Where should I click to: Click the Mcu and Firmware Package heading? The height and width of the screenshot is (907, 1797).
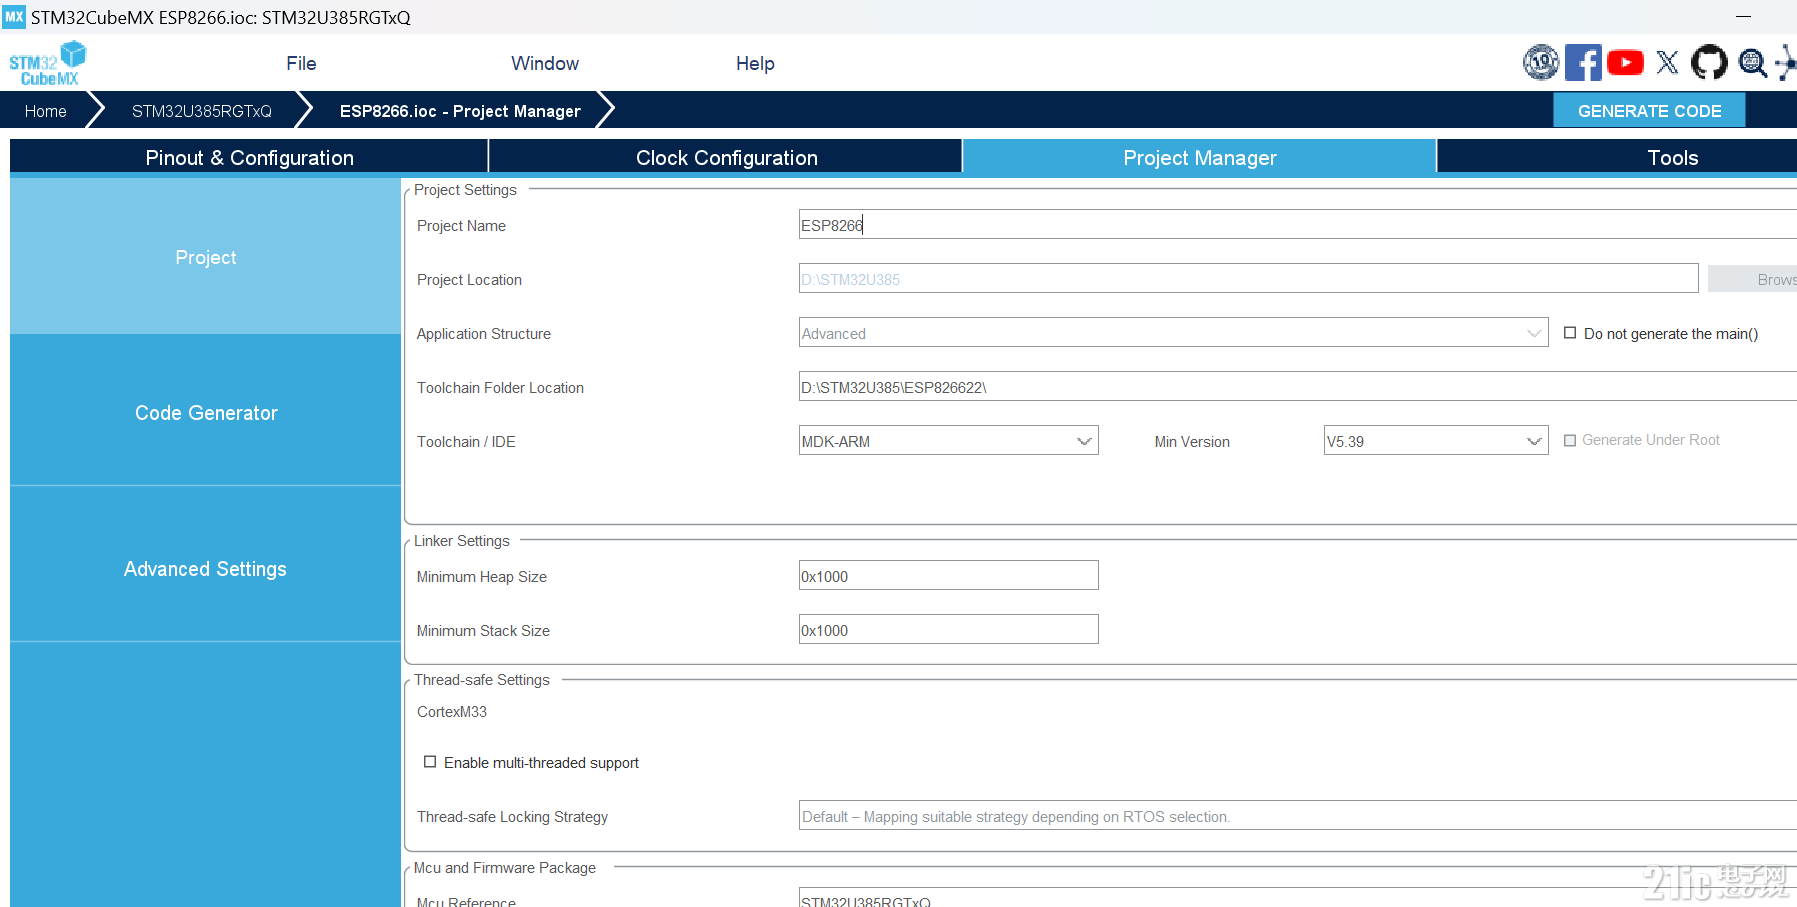[x=505, y=868]
